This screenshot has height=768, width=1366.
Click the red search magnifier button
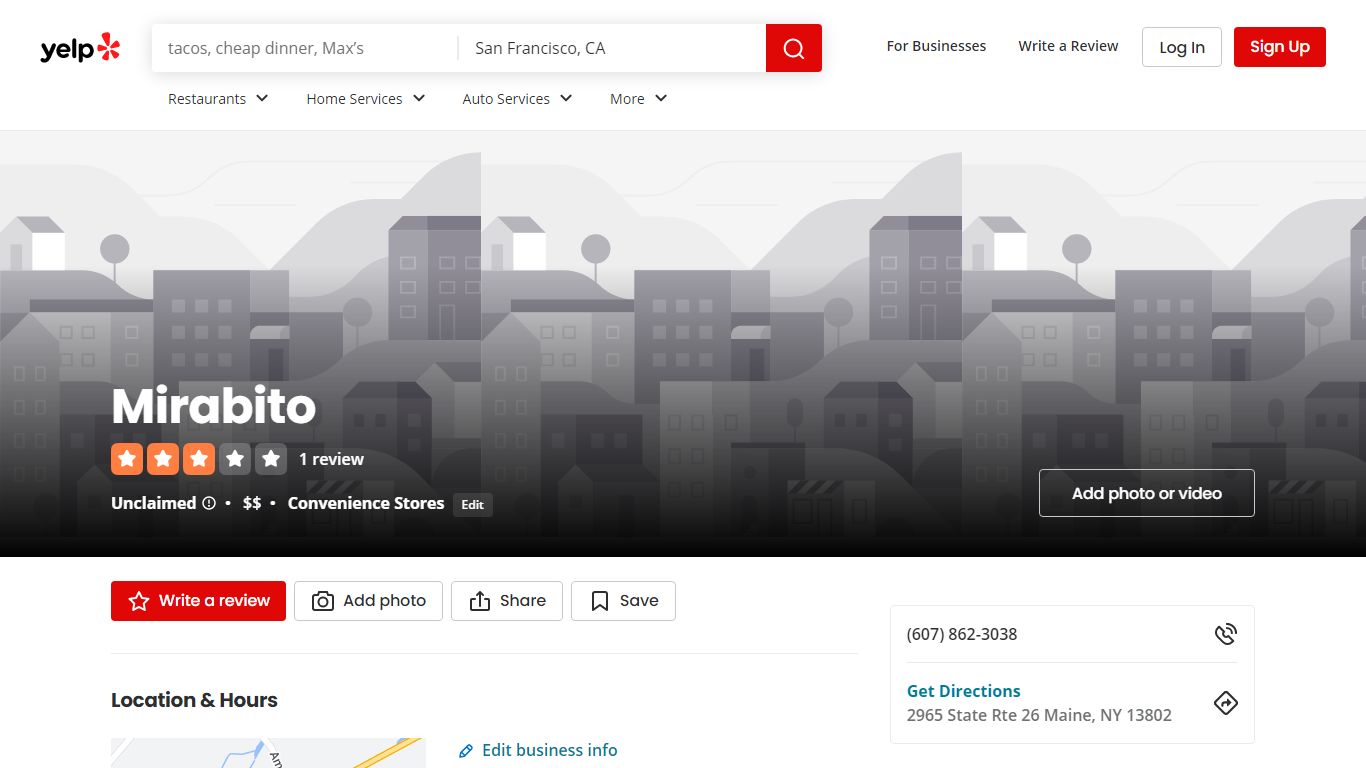794,48
